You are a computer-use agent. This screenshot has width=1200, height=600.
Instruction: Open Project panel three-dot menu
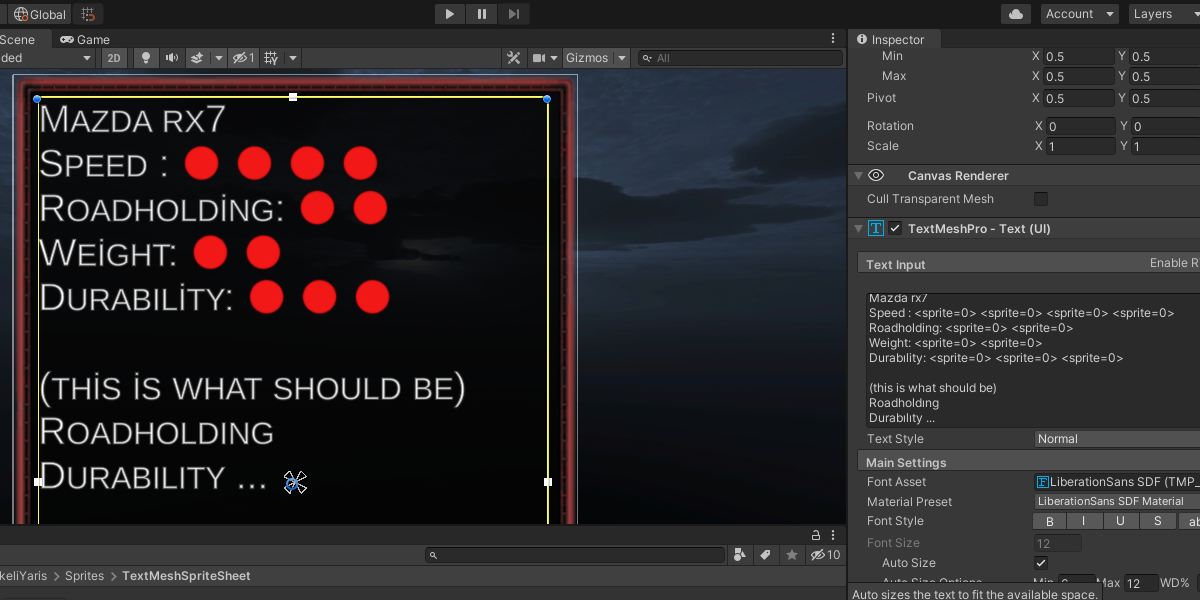pos(833,535)
